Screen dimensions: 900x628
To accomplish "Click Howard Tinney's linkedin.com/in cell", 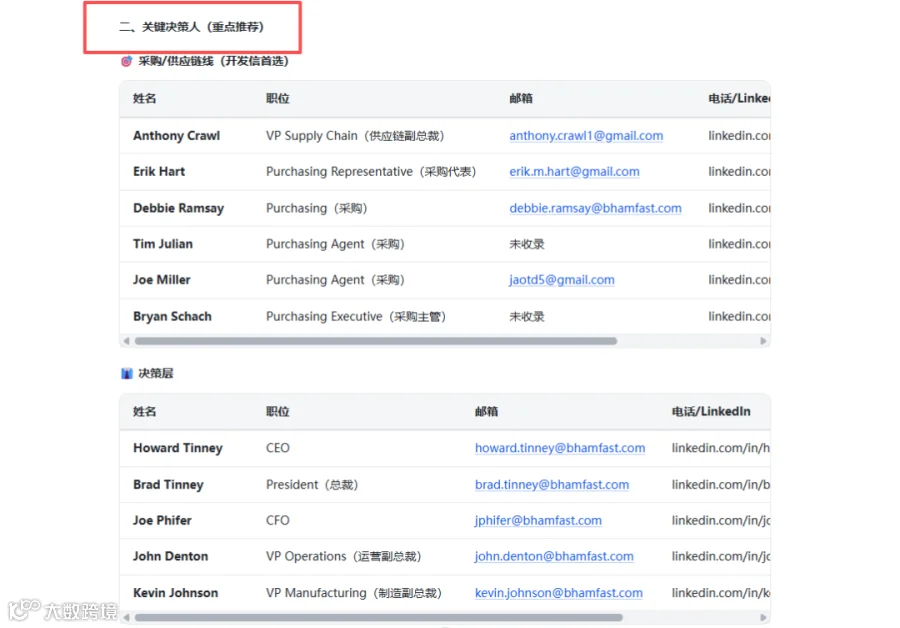I will click(x=720, y=448).
